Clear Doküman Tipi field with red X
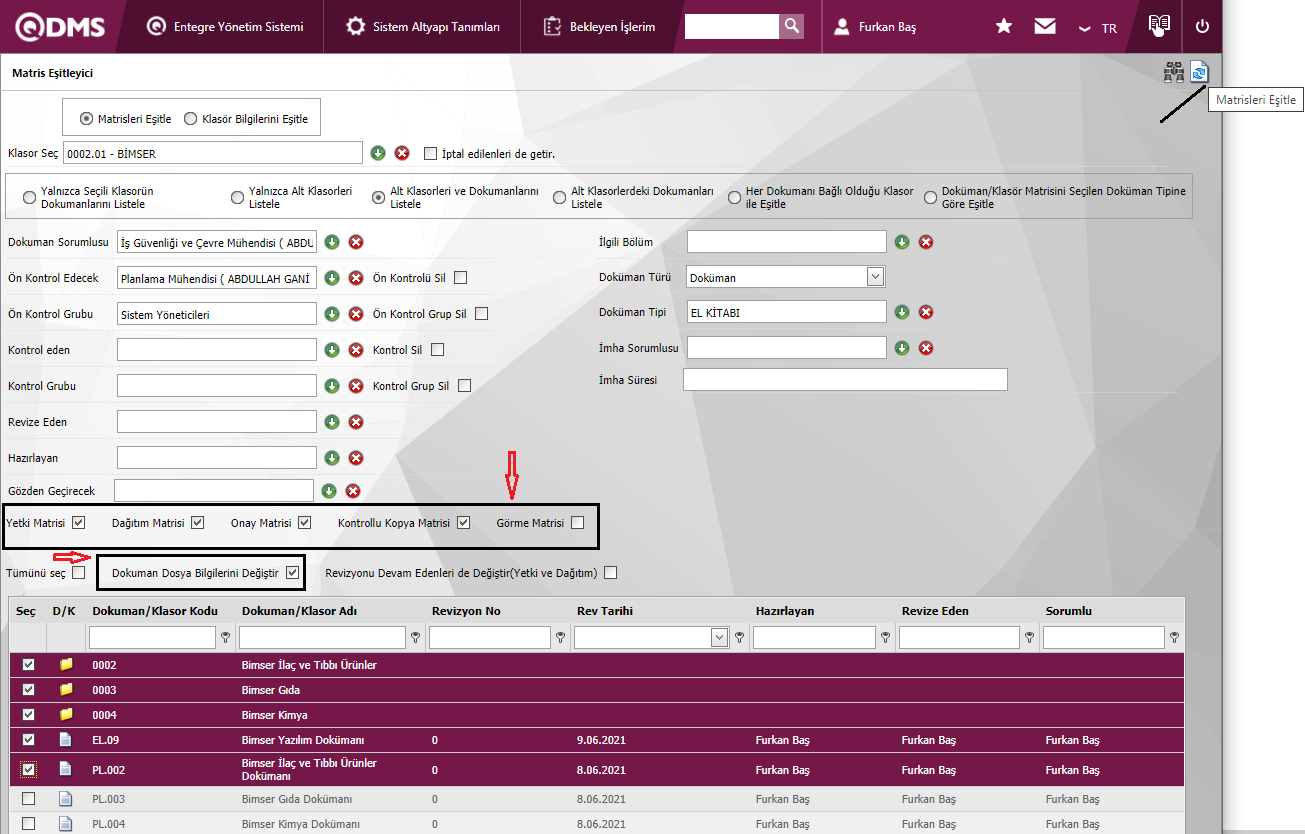1305x834 pixels. click(926, 312)
